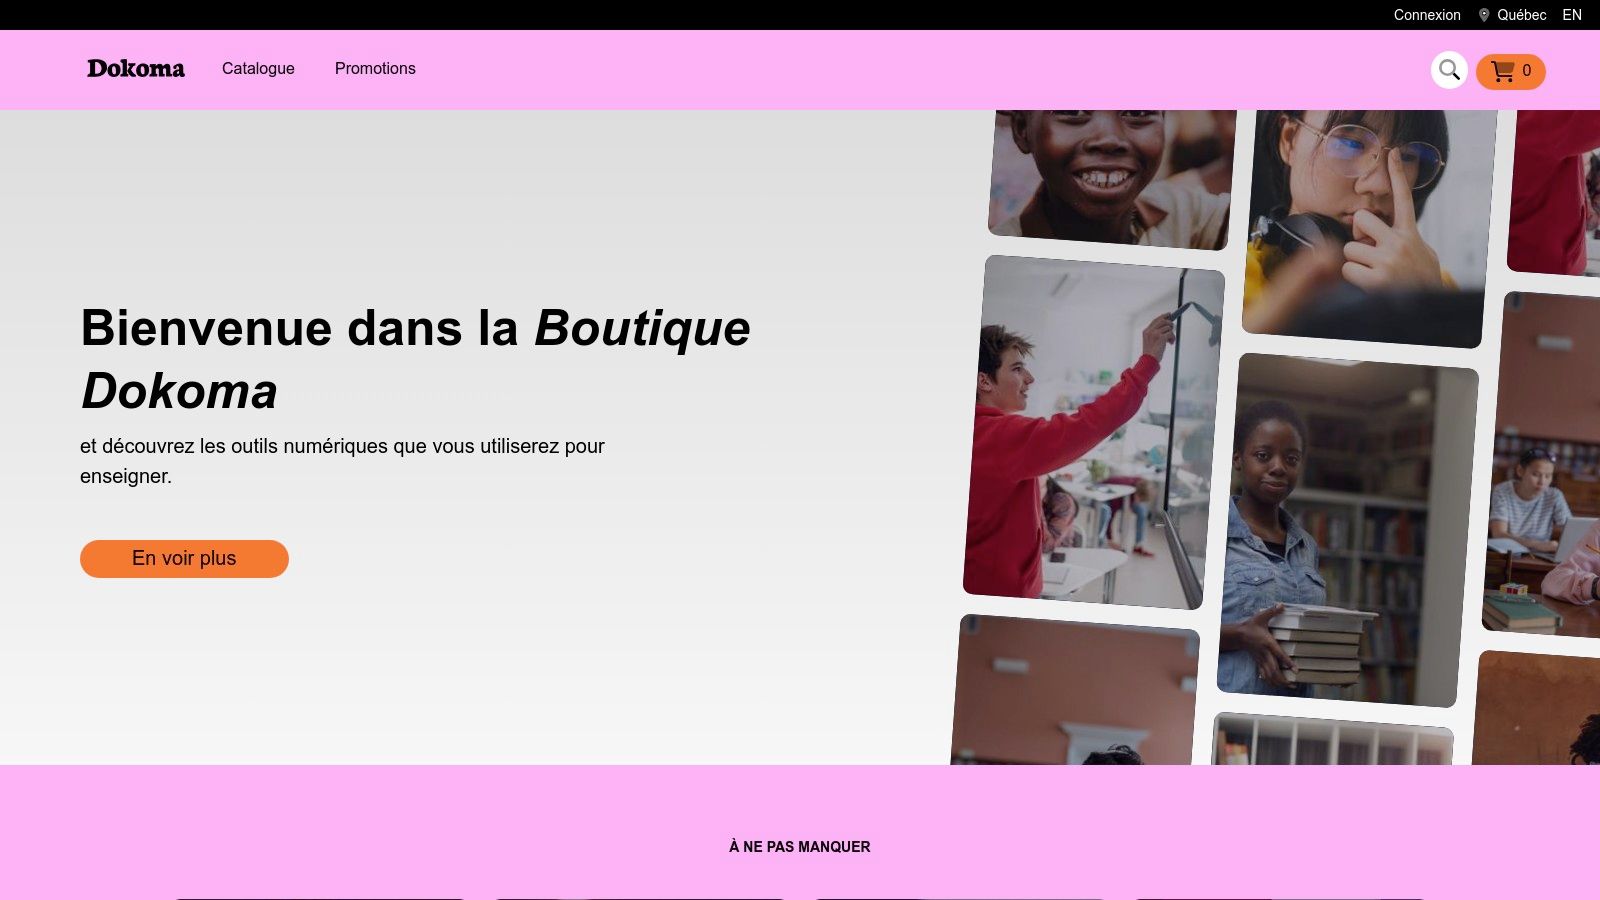Open the shopping cart icon
Image resolution: width=1600 pixels, height=900 pixels.
(x=1503, y=71)
